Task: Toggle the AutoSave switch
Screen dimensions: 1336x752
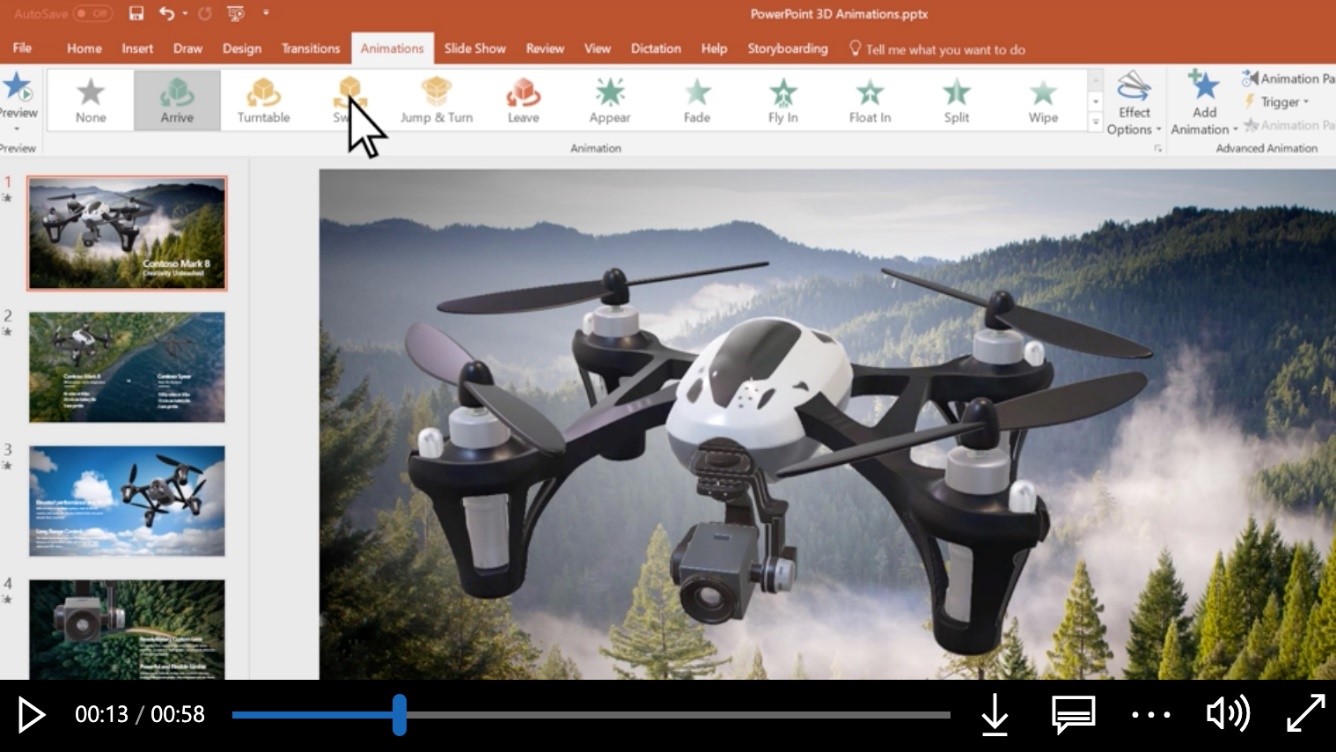Action: point(92,14)
